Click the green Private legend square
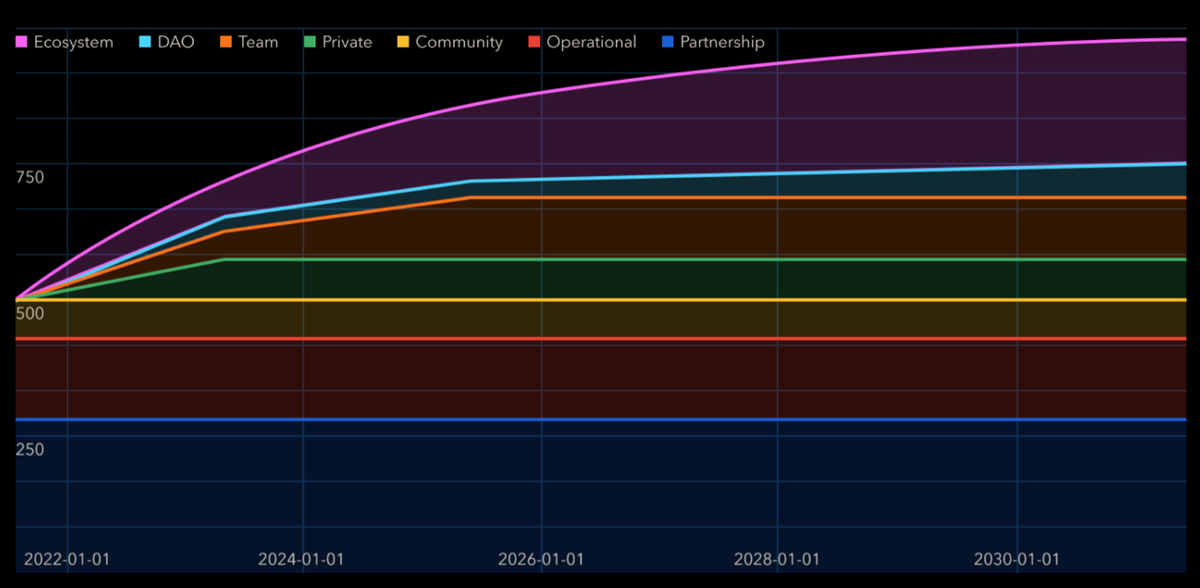The width and height of the screenshot is (1200, 588). click(x=310, y=42)
